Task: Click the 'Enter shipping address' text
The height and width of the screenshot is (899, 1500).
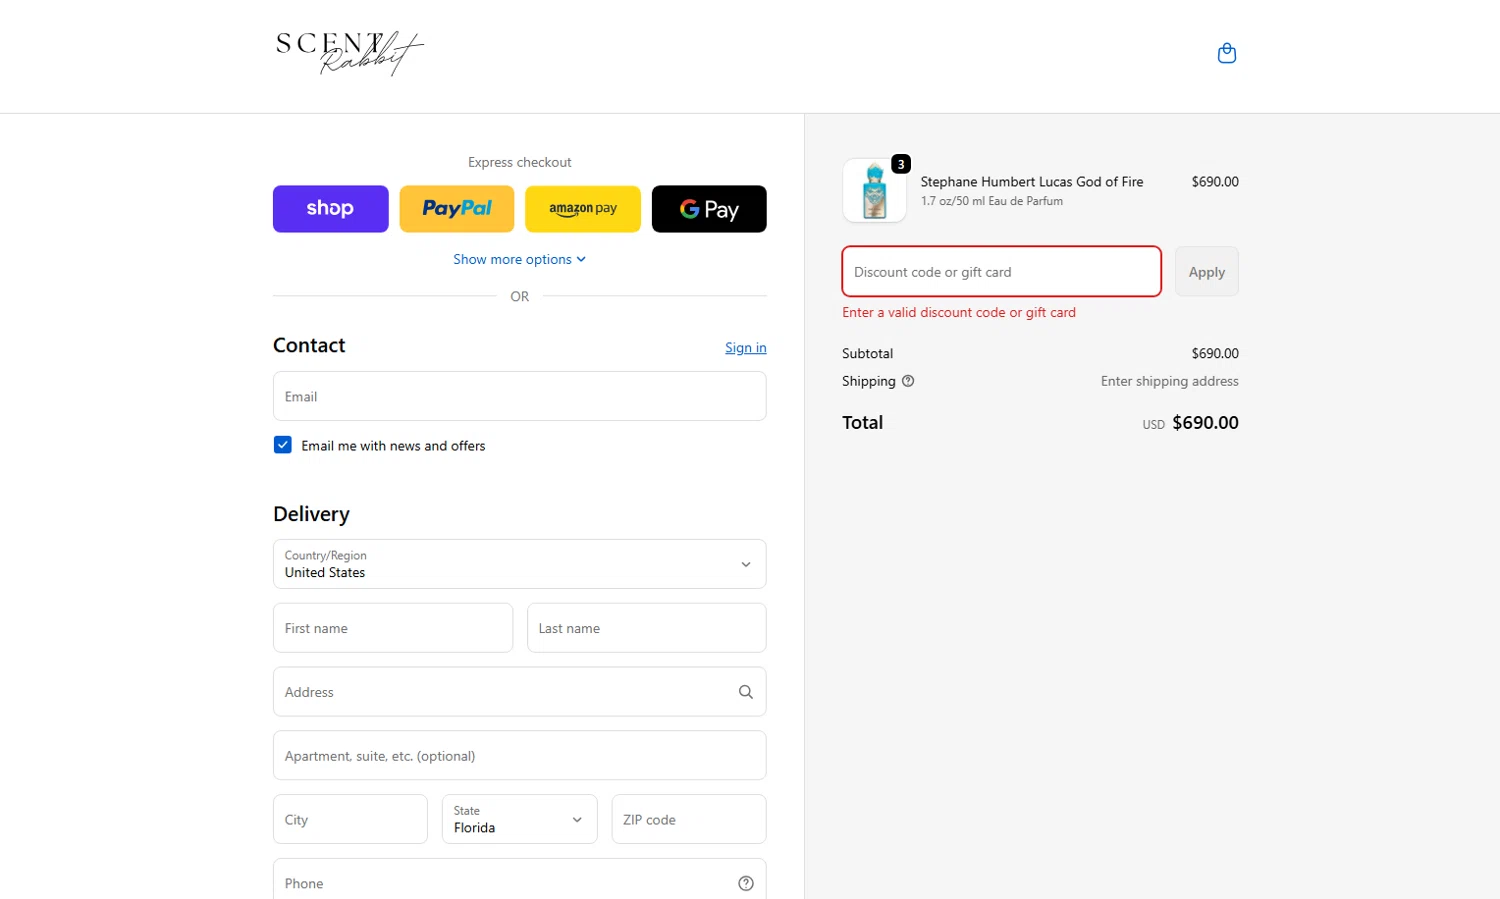Action: click(x=1170, y=381)
